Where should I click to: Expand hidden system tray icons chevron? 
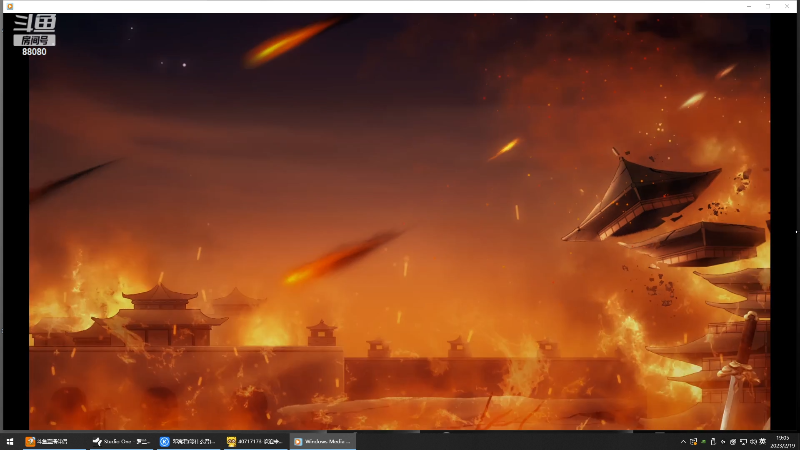[x=684, y=442]
